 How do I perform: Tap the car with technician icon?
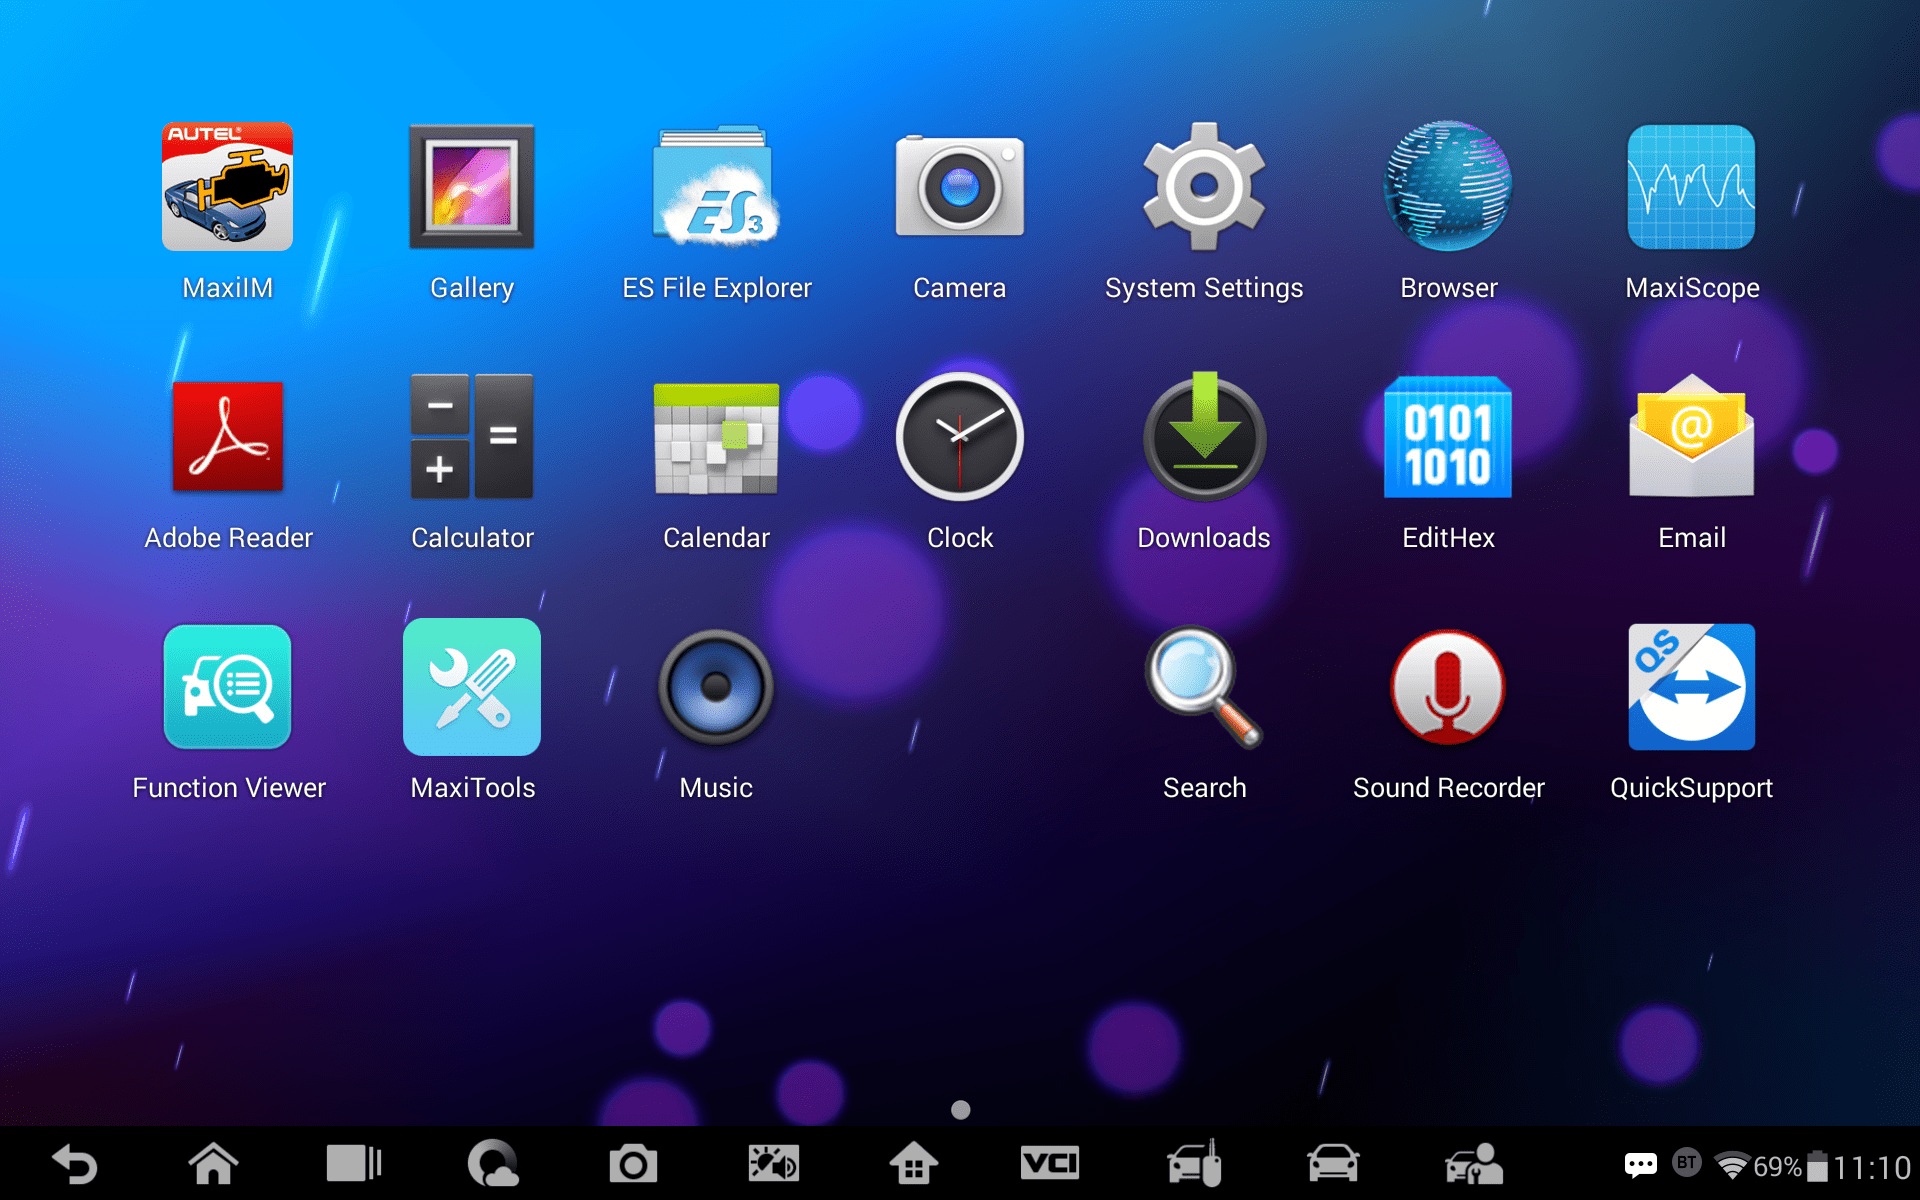(1474, 1163)
